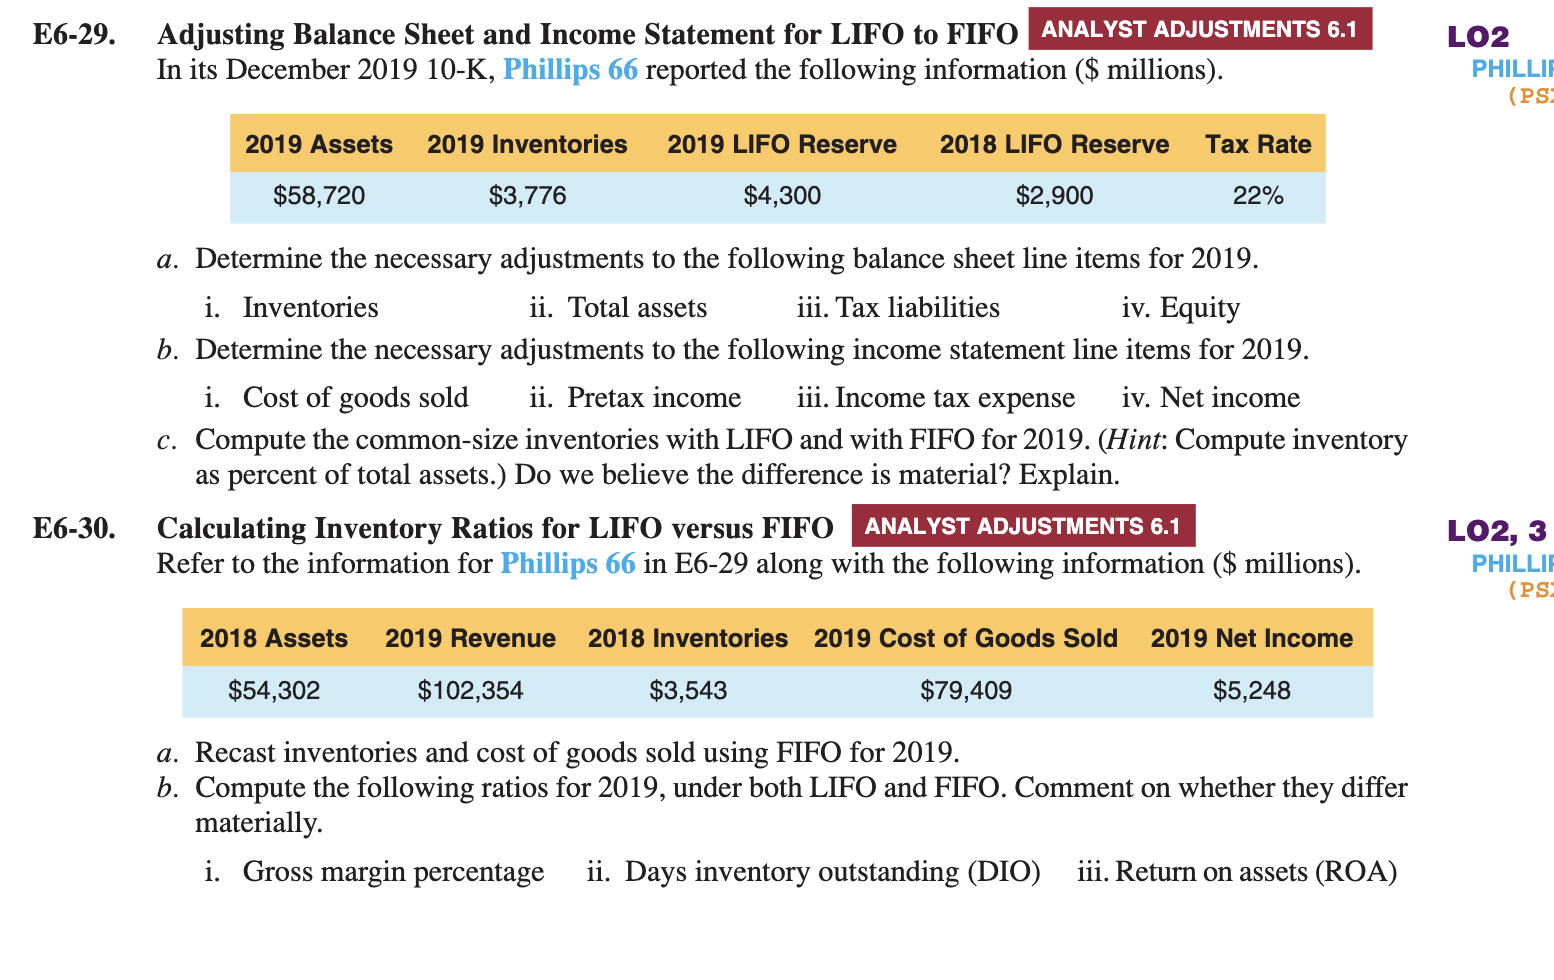Click the $5,248 net income value

pyautogui.click(x=1252, y=689)
